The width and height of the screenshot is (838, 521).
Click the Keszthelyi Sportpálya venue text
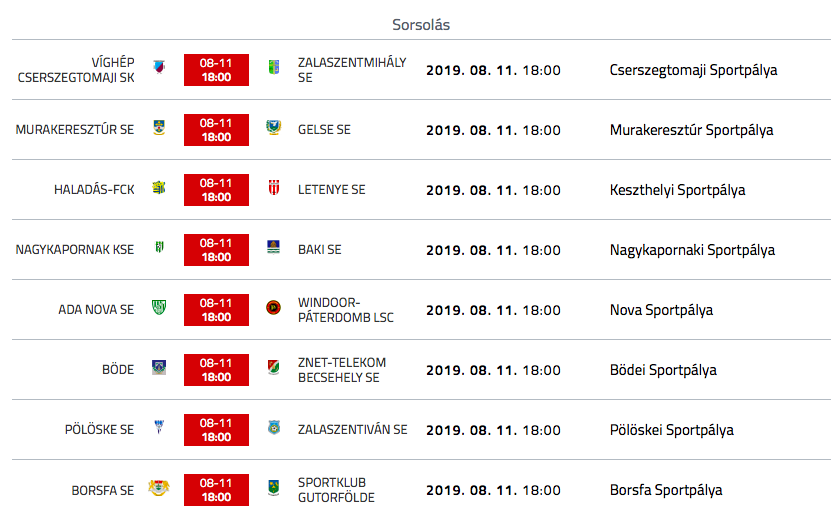(678, 190)
